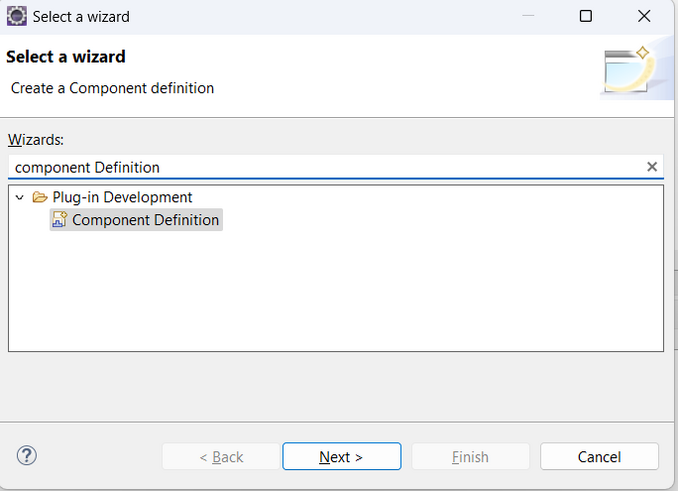The image size is (678, 491).
Task: Close the dialog using the title bar X
Action: 642,16
